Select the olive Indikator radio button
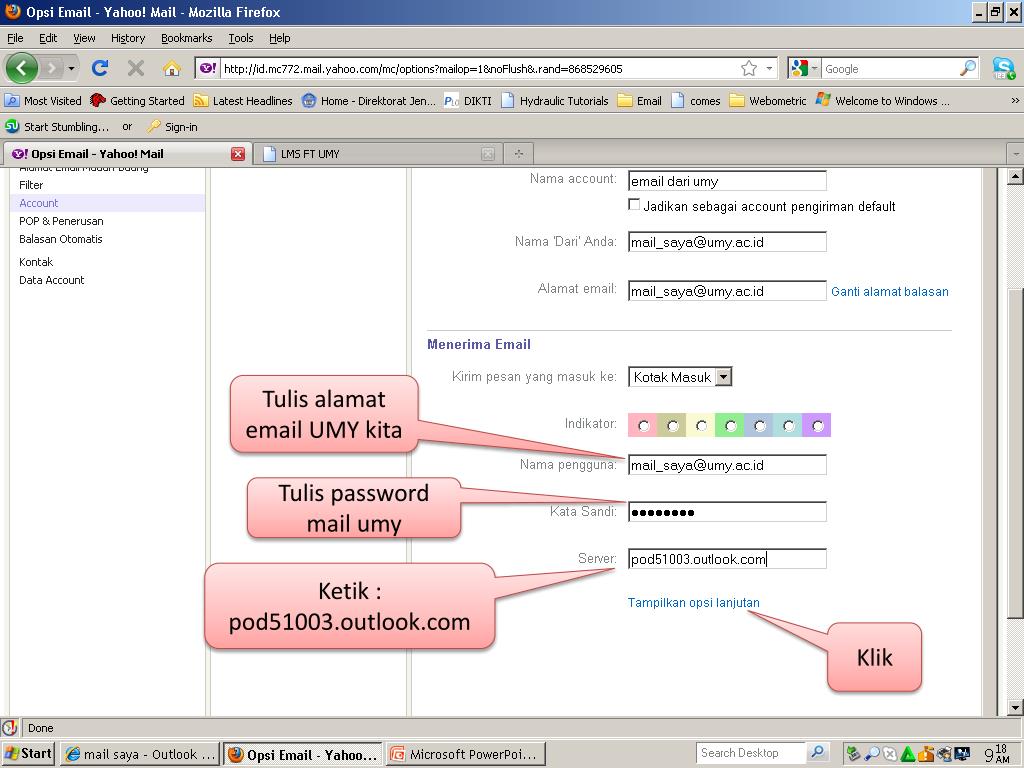The width and height of the screenshot is (1024, 768). coord(672,426)
